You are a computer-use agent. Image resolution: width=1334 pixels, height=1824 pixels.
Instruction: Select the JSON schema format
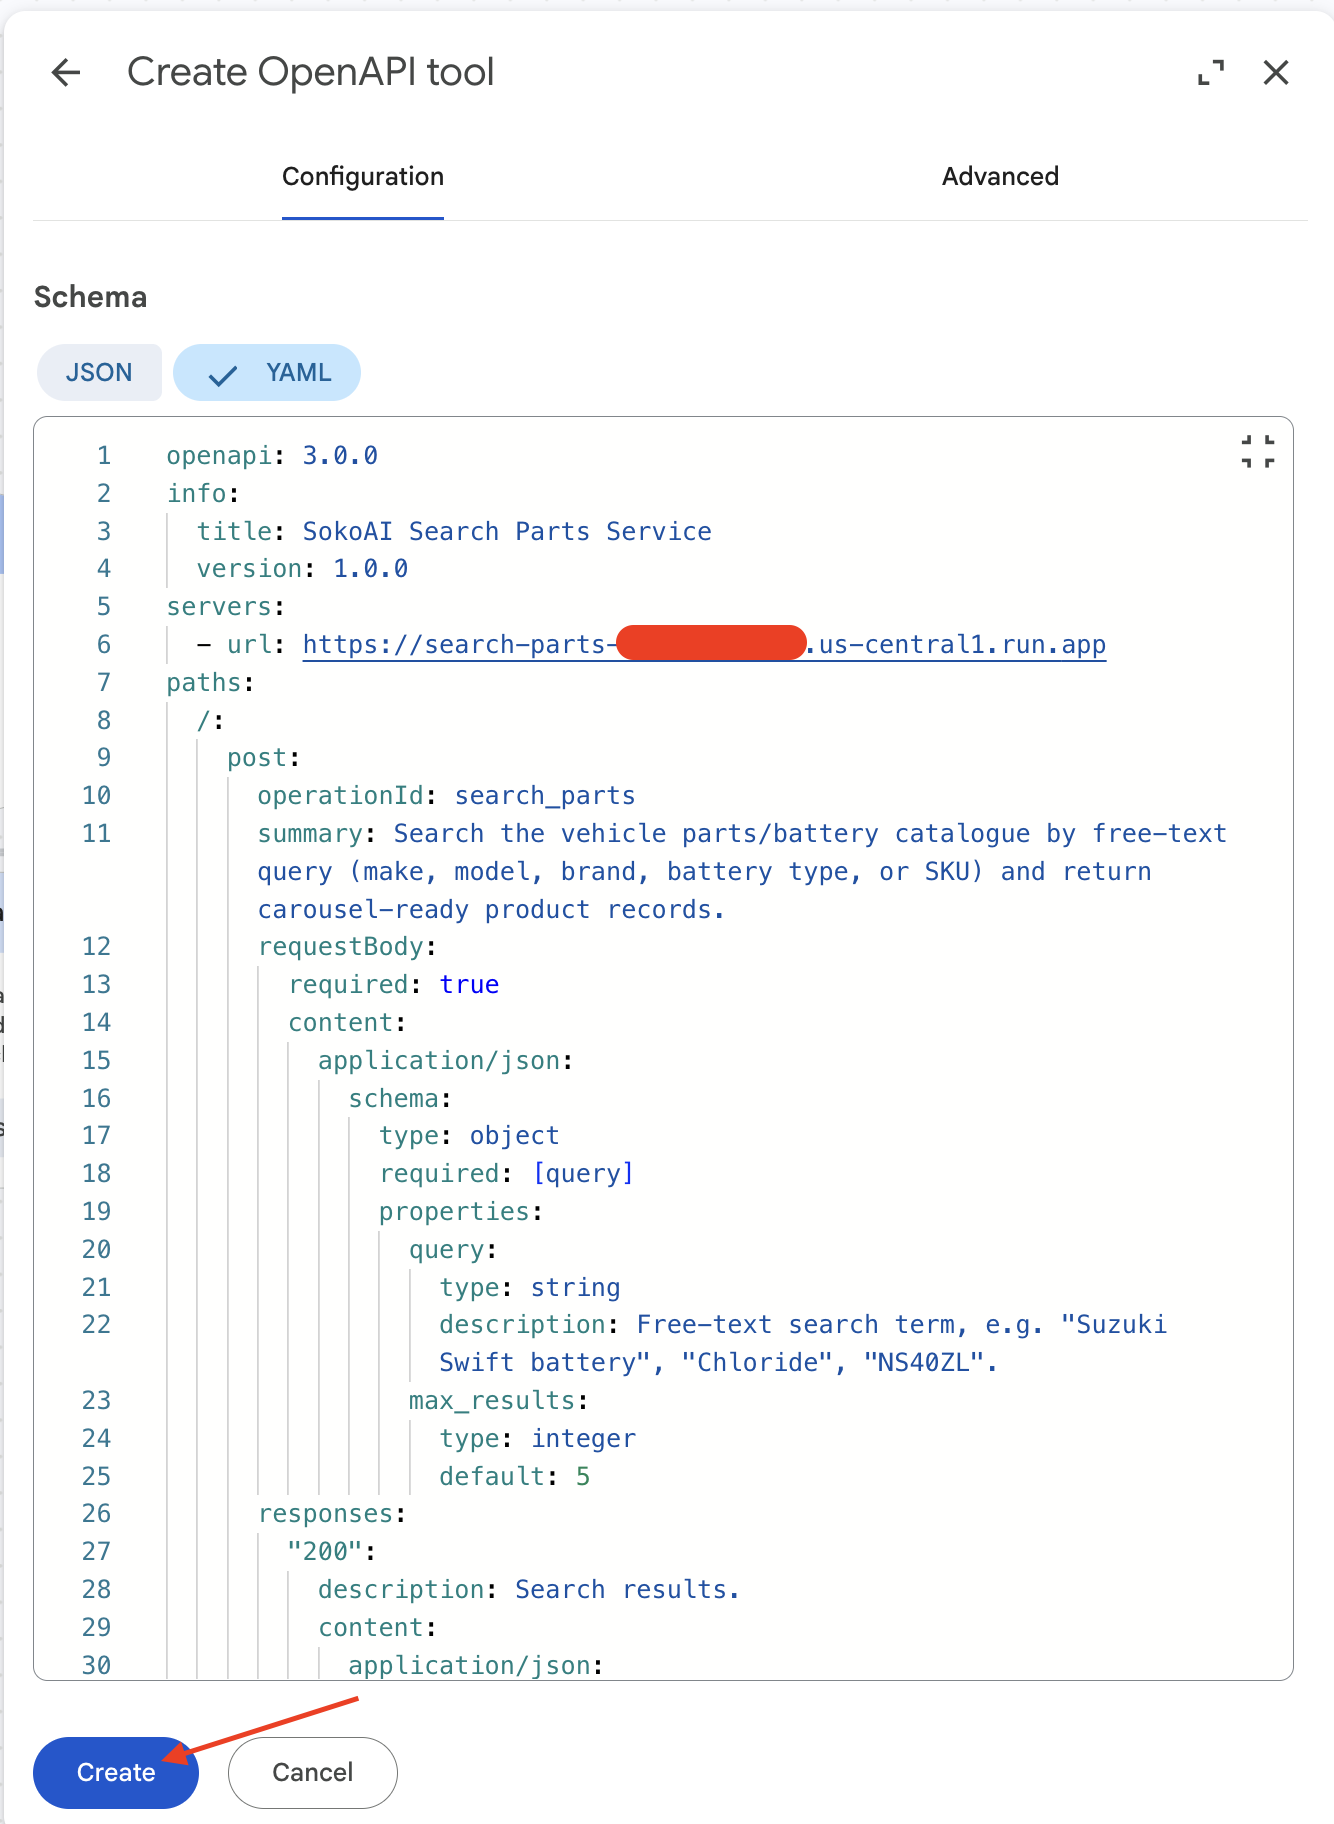(99, 373)
